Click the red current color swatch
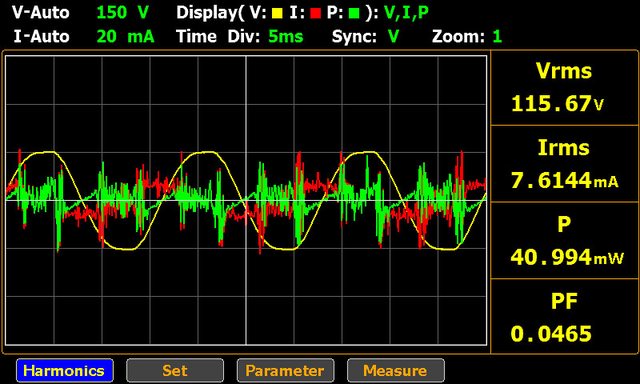The image size is (640, 384). [315, 14]
